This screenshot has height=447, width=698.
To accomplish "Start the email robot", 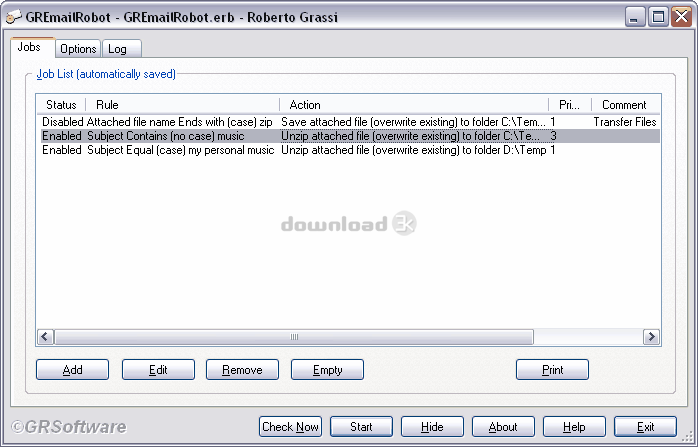I will click(x=361, y=427).
